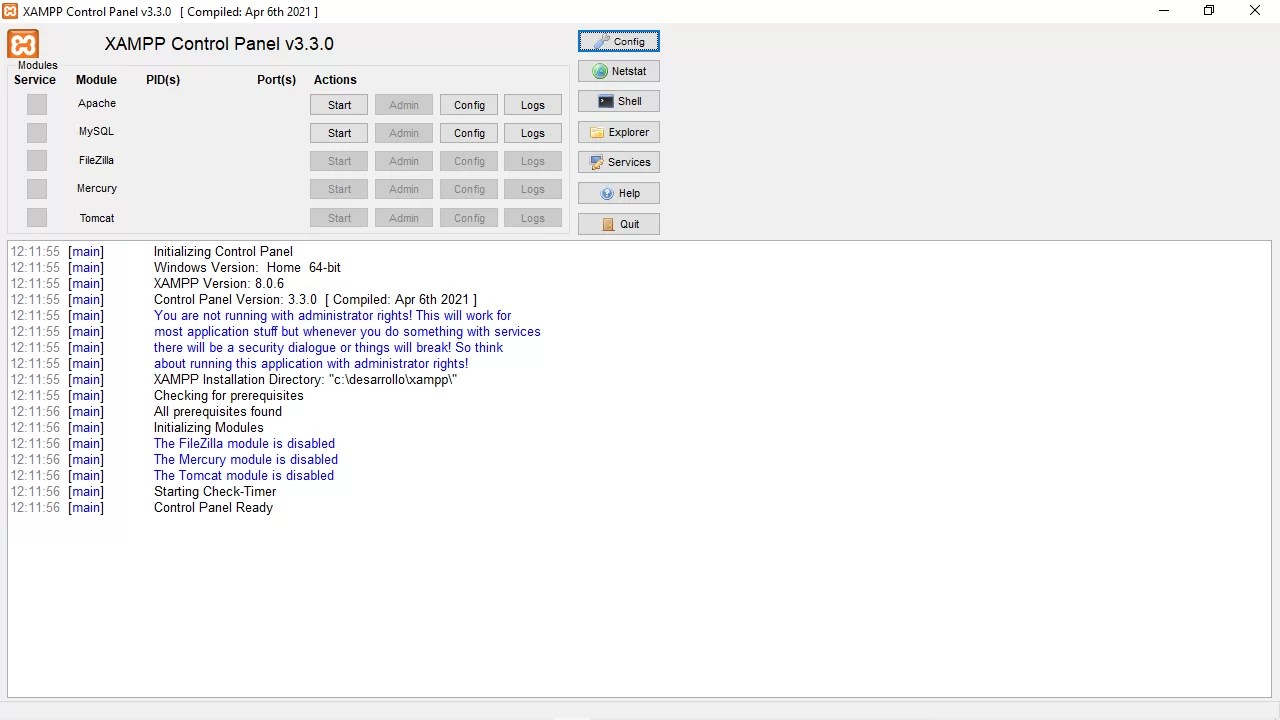Viewport: 1280px width, 720px height.
Task: Select the FileZilla disabled log message
Action: pos(244,443)
